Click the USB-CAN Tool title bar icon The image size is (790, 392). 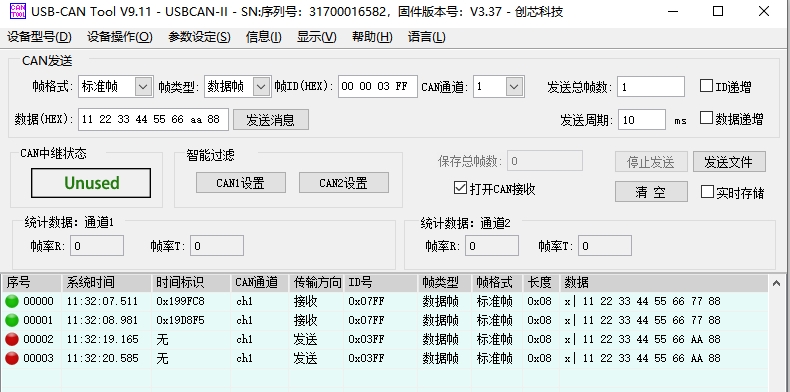click(x=18, y=11)
